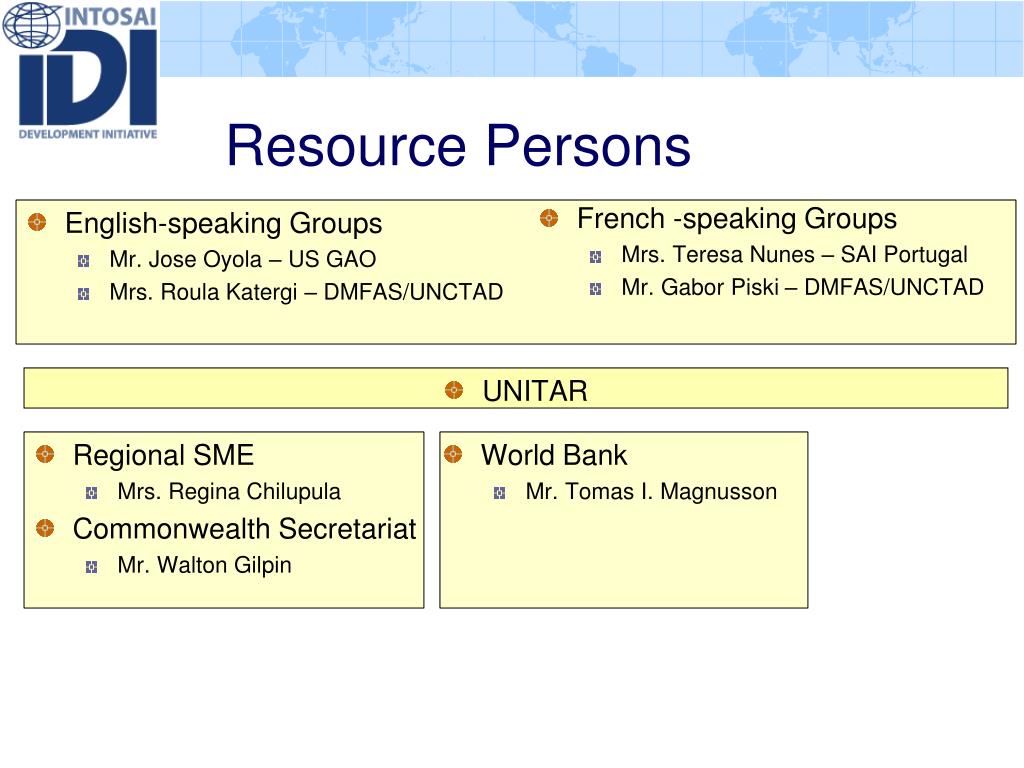This screenshot has width=1024, height=768.
Task: Select 'Mr. Jose Oyola – US GAO' line
Action: pos(243,259)
